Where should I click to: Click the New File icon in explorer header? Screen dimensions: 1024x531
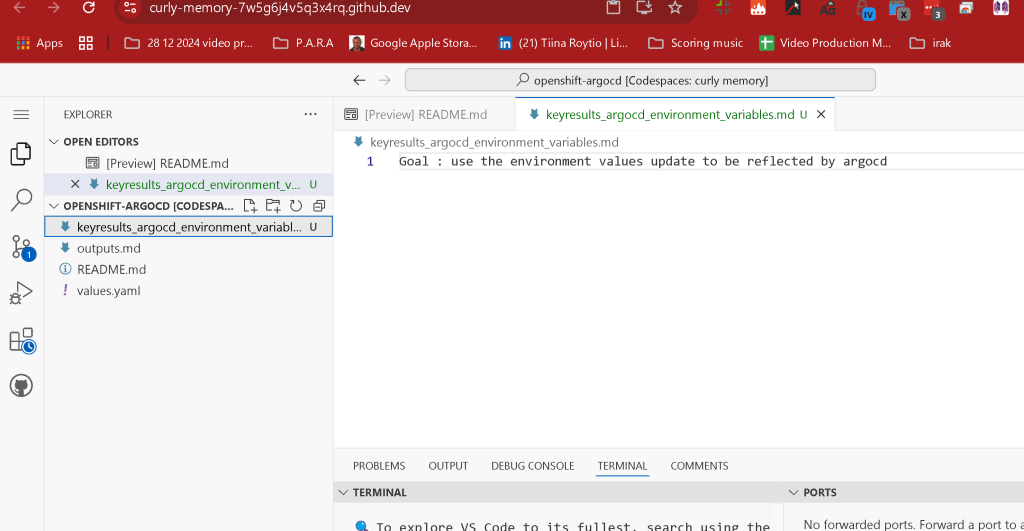point(249,206)
